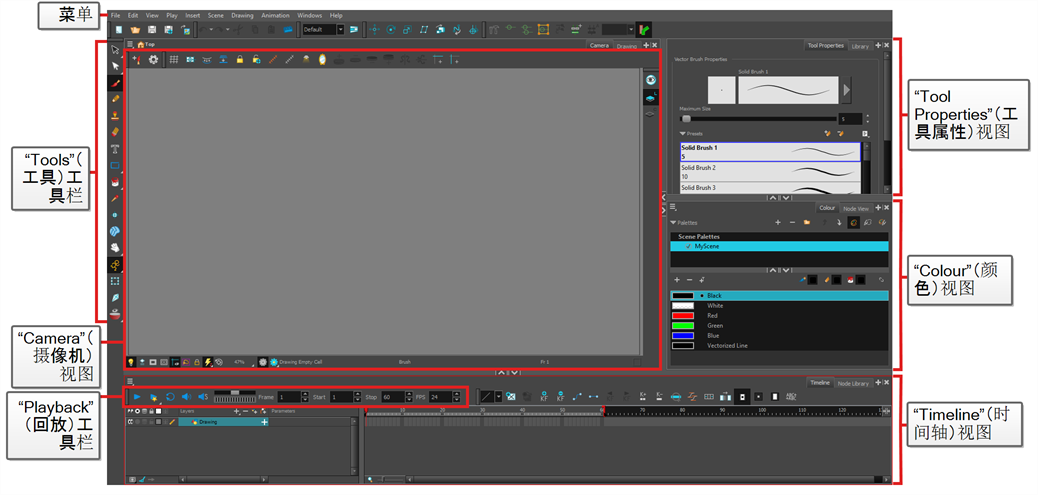Select the Eraser tool

pyautogui.click(x=116, y=131)
